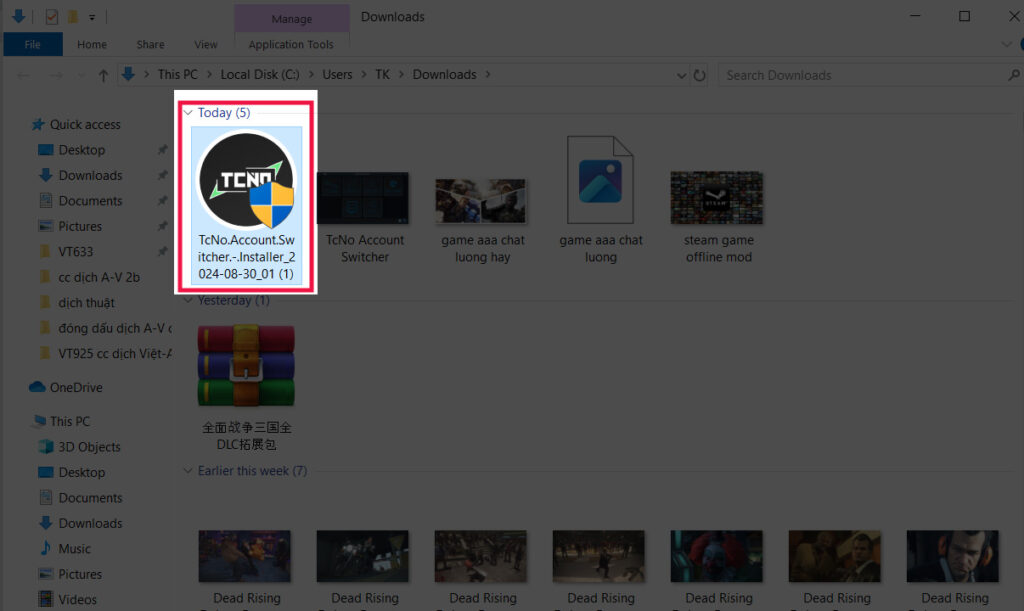Screen dimensions: 1024x611
Task: Switch to the Share ribbon tab
Action: coord(150,44)
